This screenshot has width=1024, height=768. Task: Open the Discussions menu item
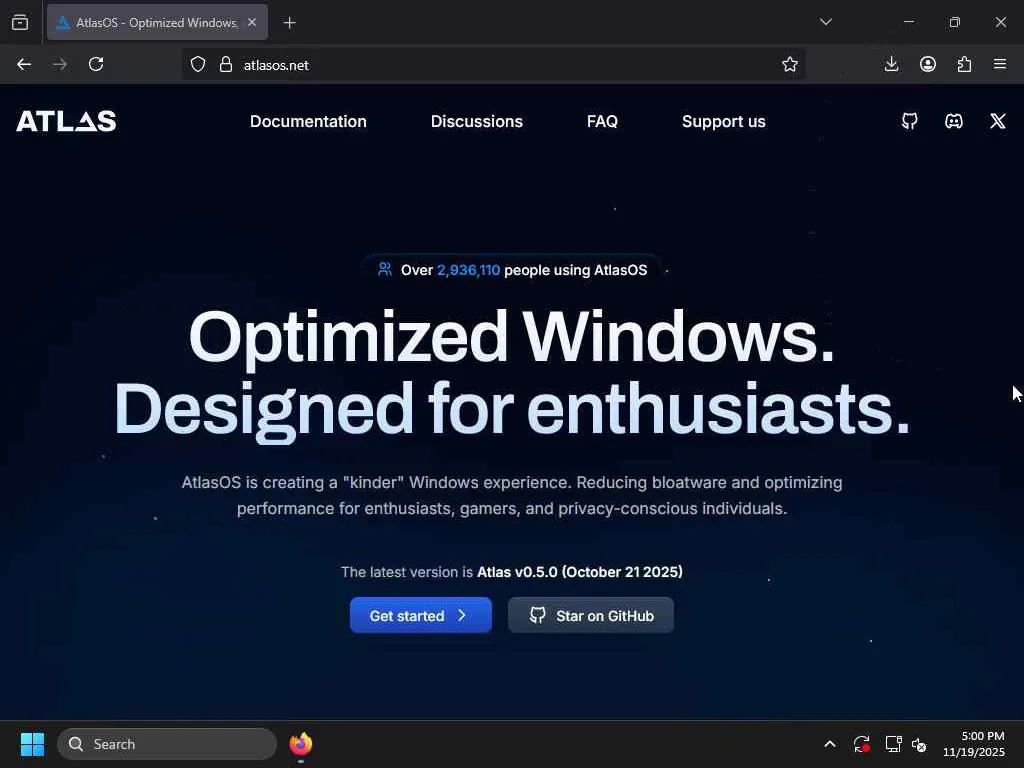click(x=477, y=121)
